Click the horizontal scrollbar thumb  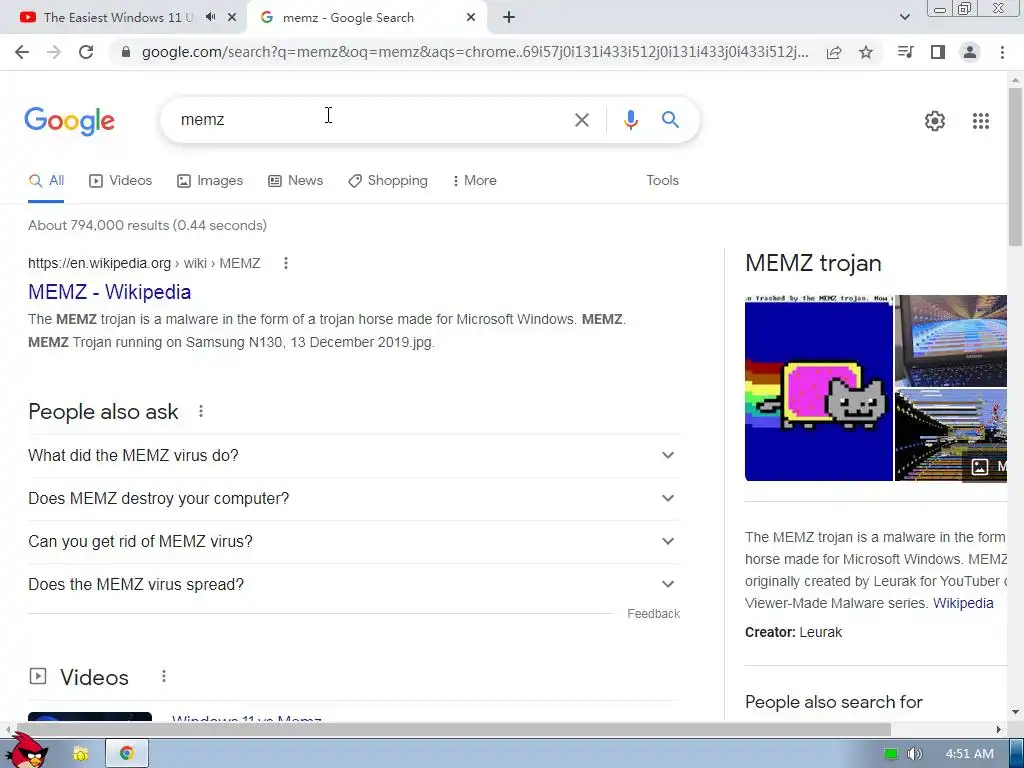[x=454, y=729]
